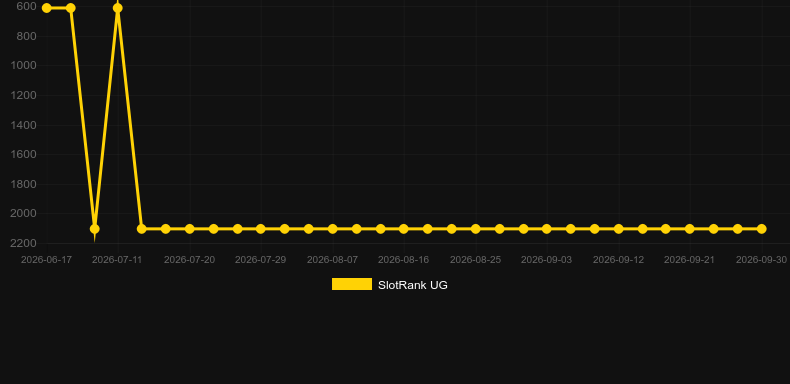This screenshot has width=790, height=384.
Task: Click the 2026-08-16 x-axis date label
Action: point(404,260)
